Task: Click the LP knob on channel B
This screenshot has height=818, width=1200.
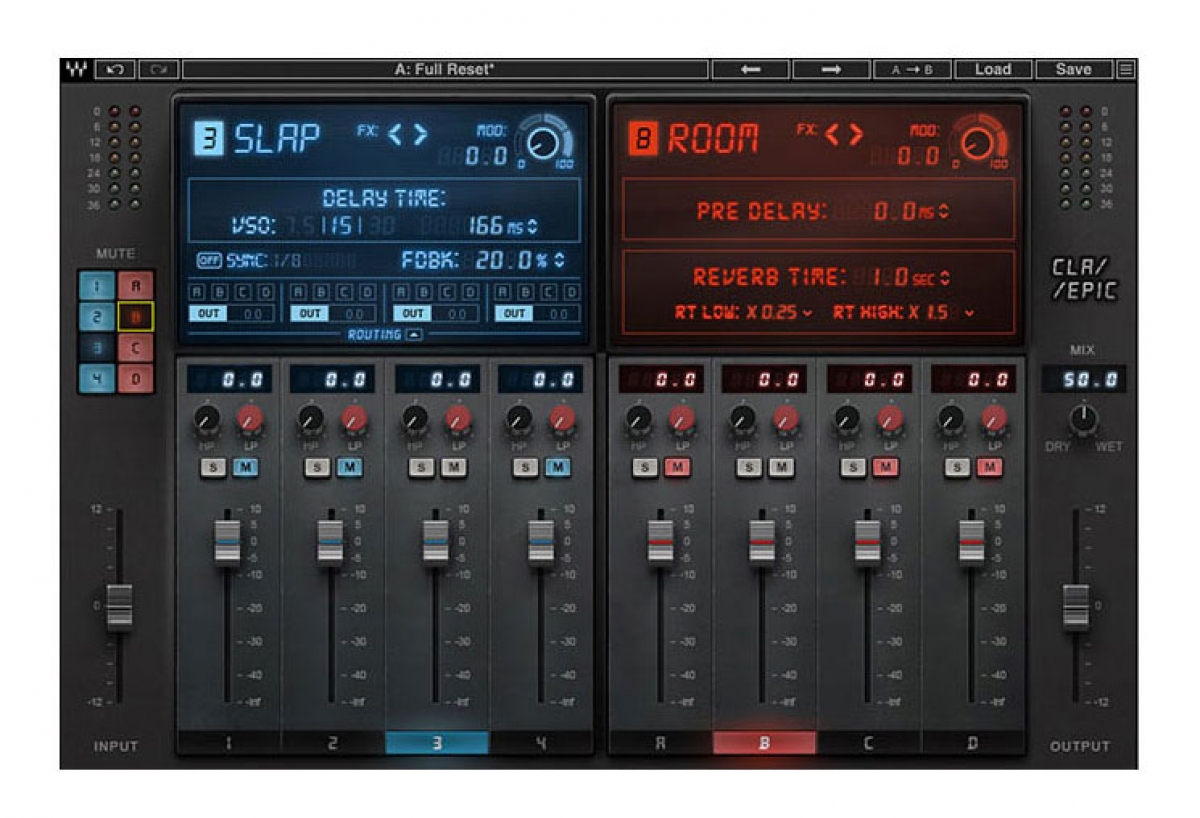Action: coord(786,419)
